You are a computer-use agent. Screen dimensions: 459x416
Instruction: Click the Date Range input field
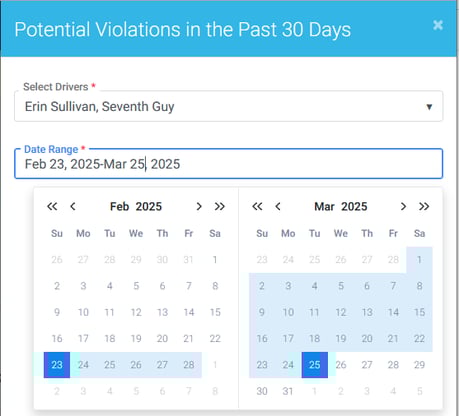click(x=229, y=164)
